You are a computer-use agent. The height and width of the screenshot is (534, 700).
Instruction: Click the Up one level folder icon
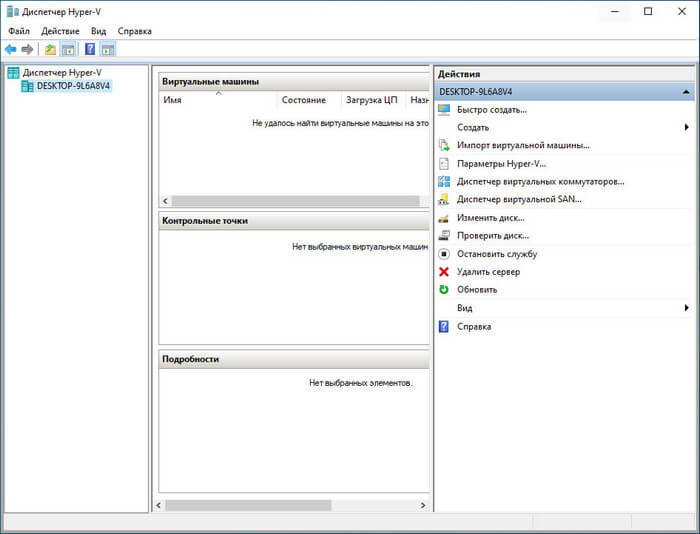[x=50, y=49]
